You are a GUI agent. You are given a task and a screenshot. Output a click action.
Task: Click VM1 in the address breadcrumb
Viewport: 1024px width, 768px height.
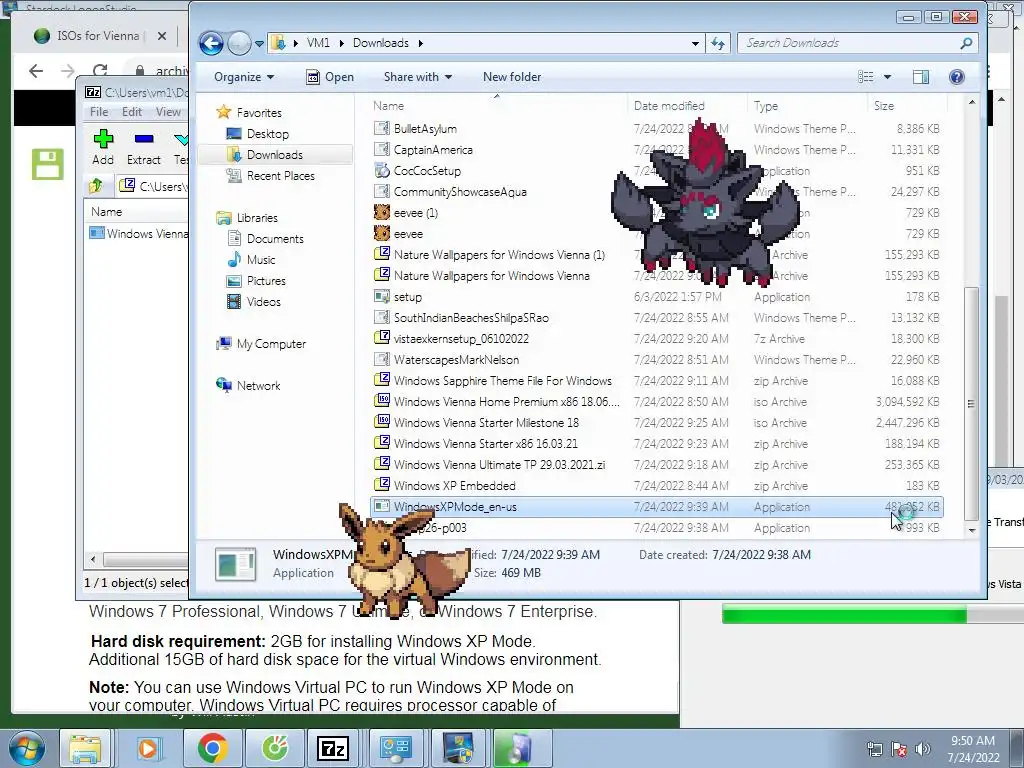[x=318, y=43]
